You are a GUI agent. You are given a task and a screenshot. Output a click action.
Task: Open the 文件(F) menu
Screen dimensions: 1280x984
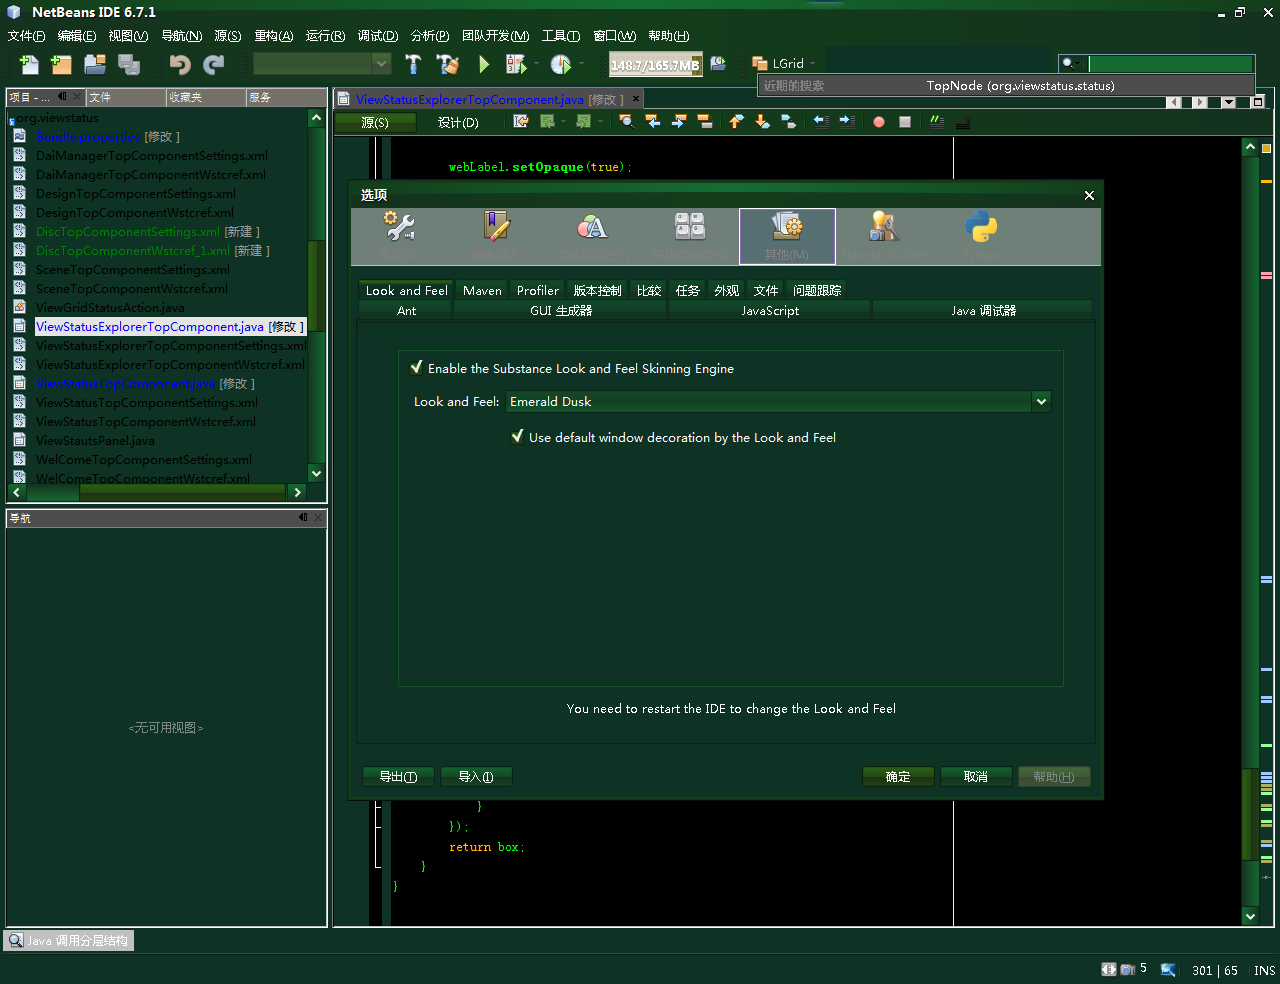[27, 36]
